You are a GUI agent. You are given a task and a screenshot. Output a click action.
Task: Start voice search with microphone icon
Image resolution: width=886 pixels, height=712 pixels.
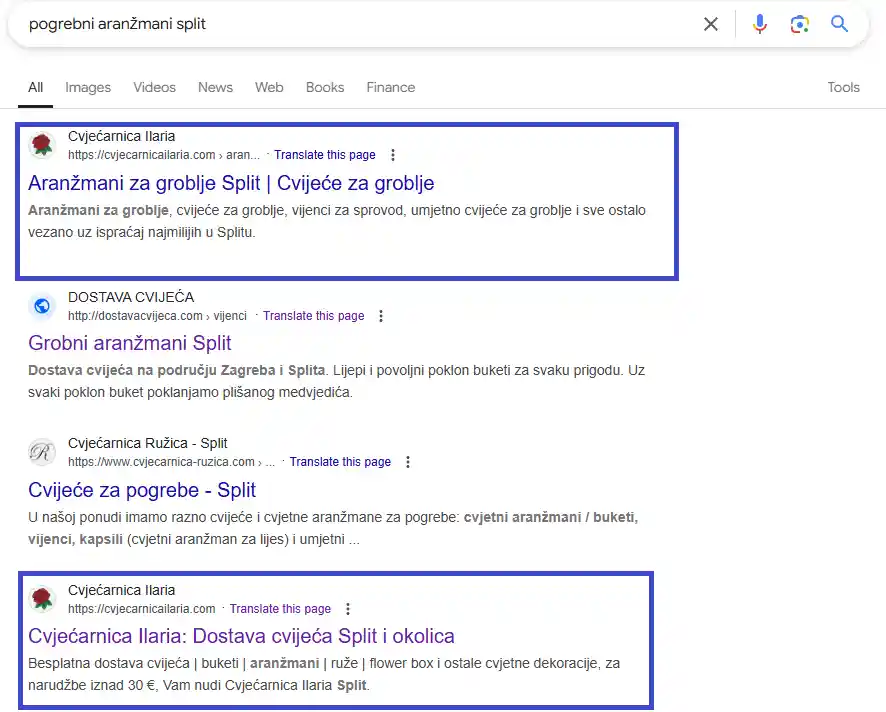(x=760, y=24)
